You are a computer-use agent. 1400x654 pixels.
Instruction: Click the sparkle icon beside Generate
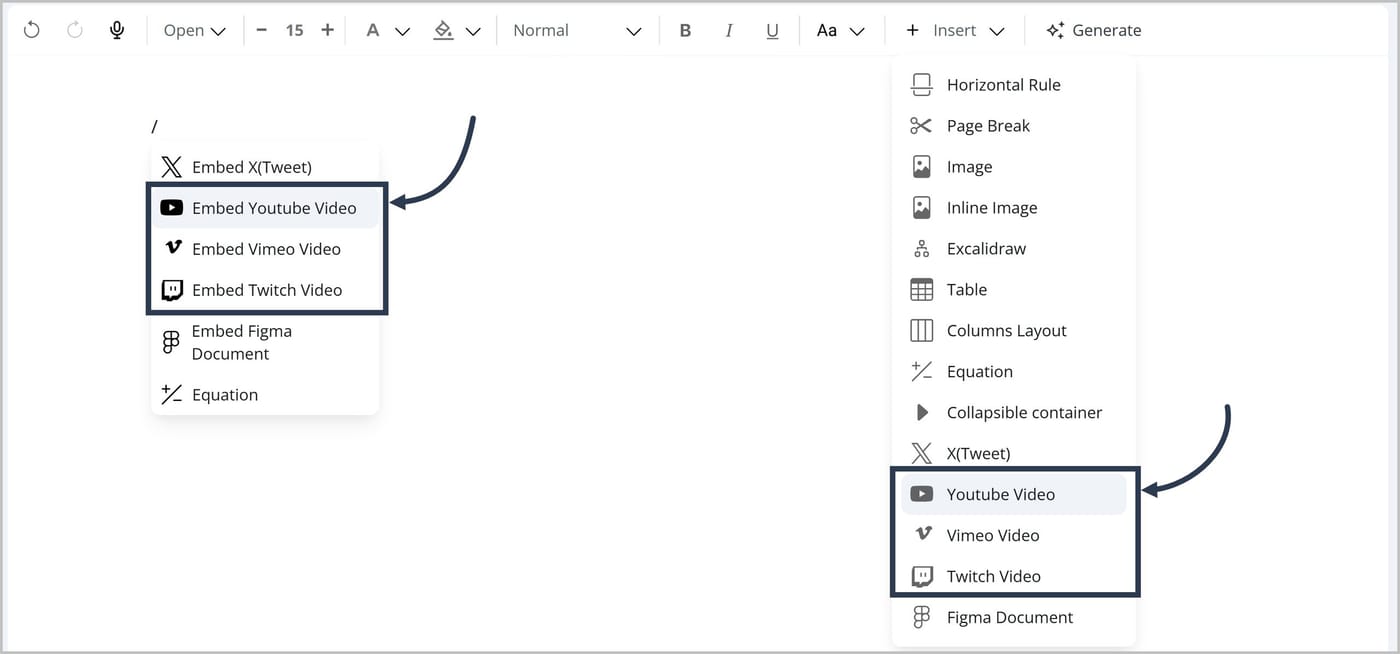[x=1055, y=30]
